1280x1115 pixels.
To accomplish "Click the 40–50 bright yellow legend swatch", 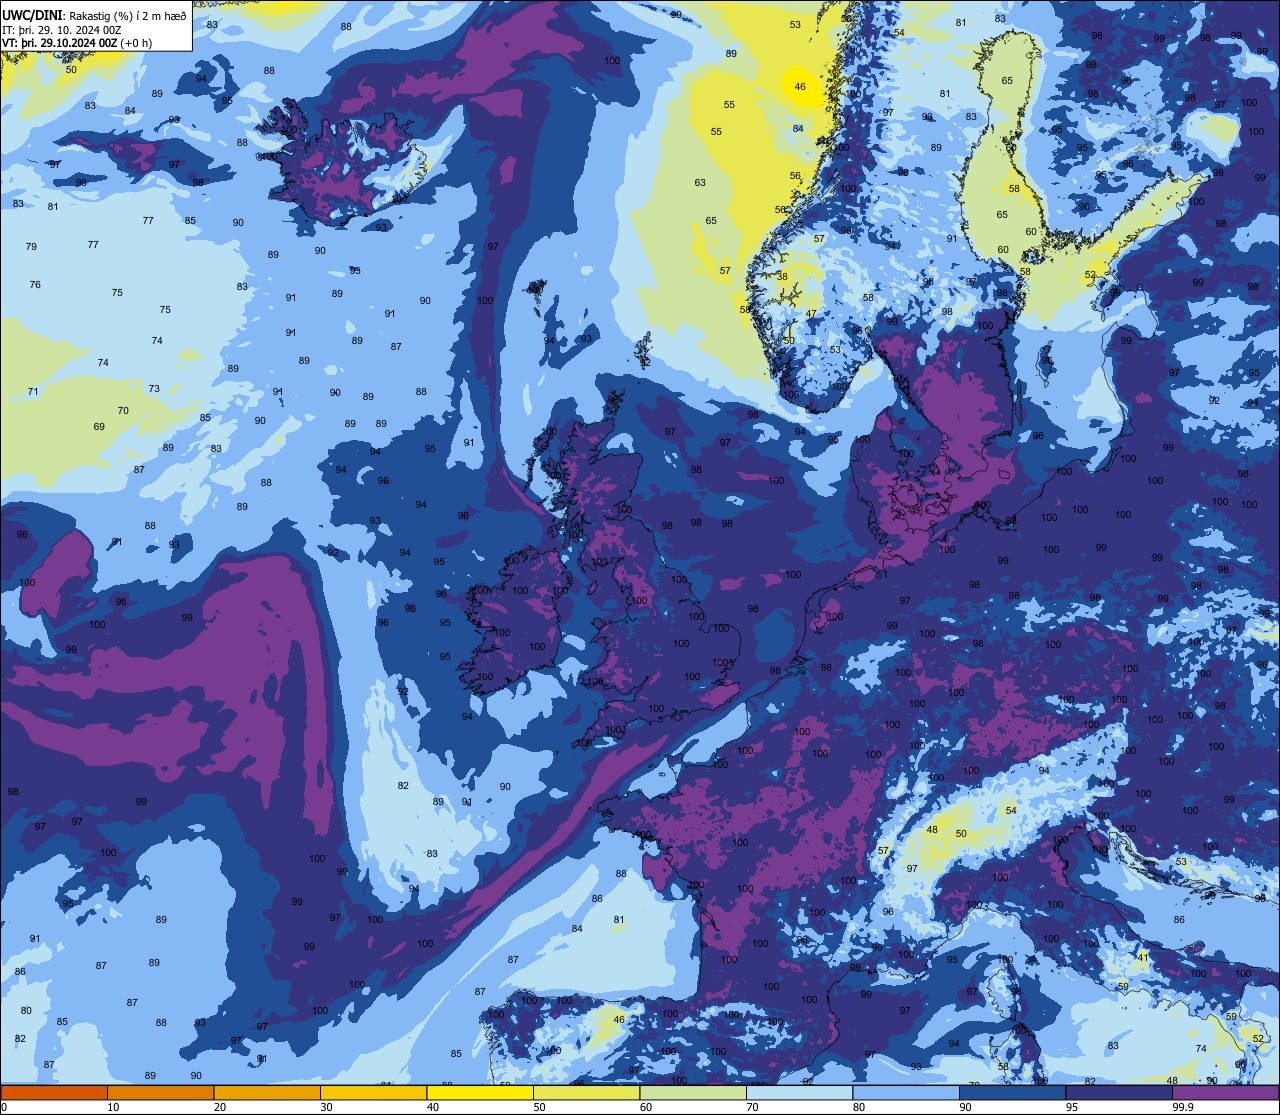I will click(480, 1091).
